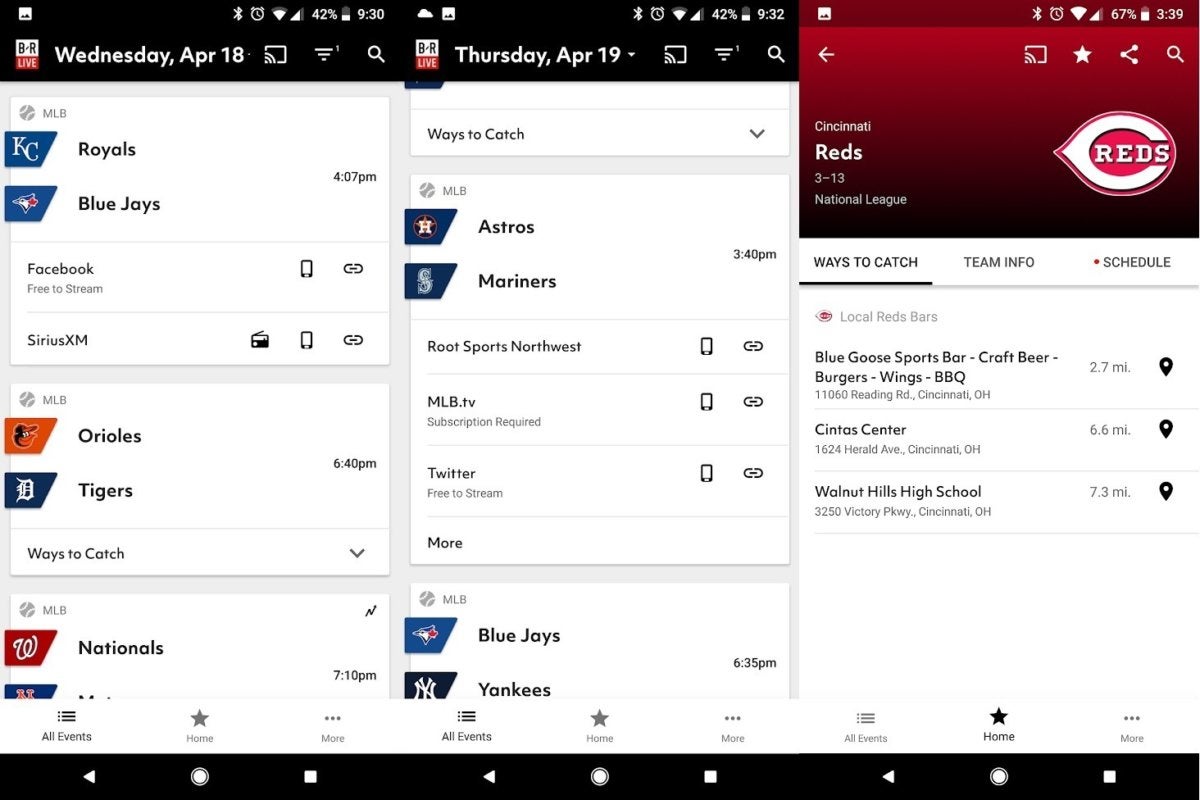Tap the Walnut Hills High School listing name

tap(898, 492)
